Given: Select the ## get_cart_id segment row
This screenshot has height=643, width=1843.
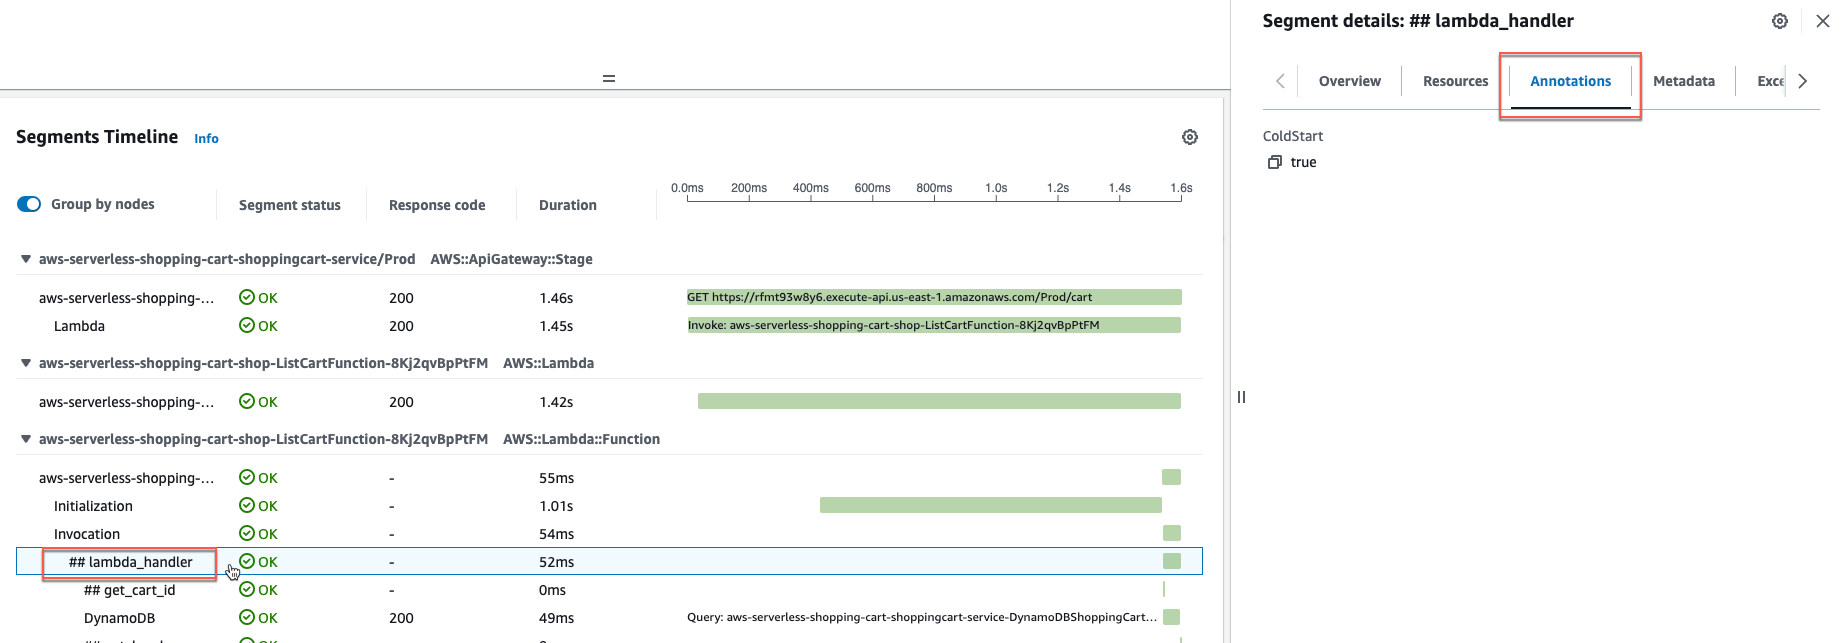Looking at the screenshot, I should [609, 590].
